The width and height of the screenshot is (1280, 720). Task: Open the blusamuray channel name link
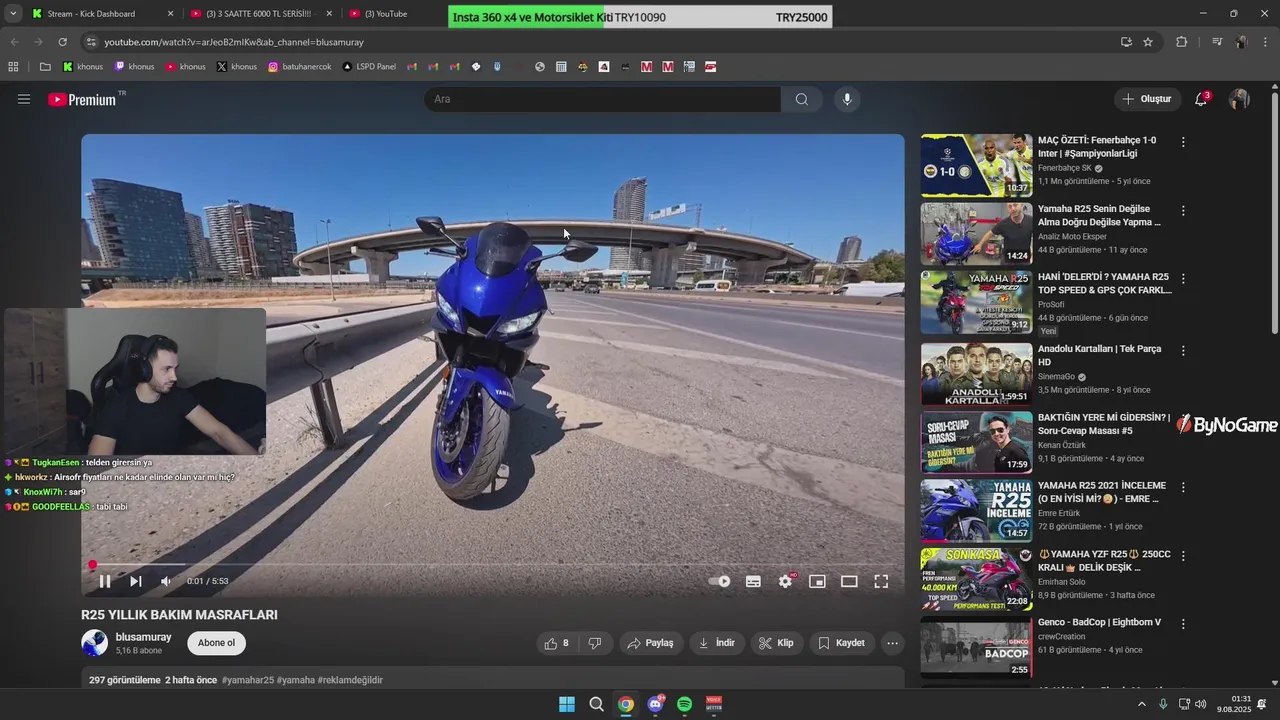tap(143, 637)
